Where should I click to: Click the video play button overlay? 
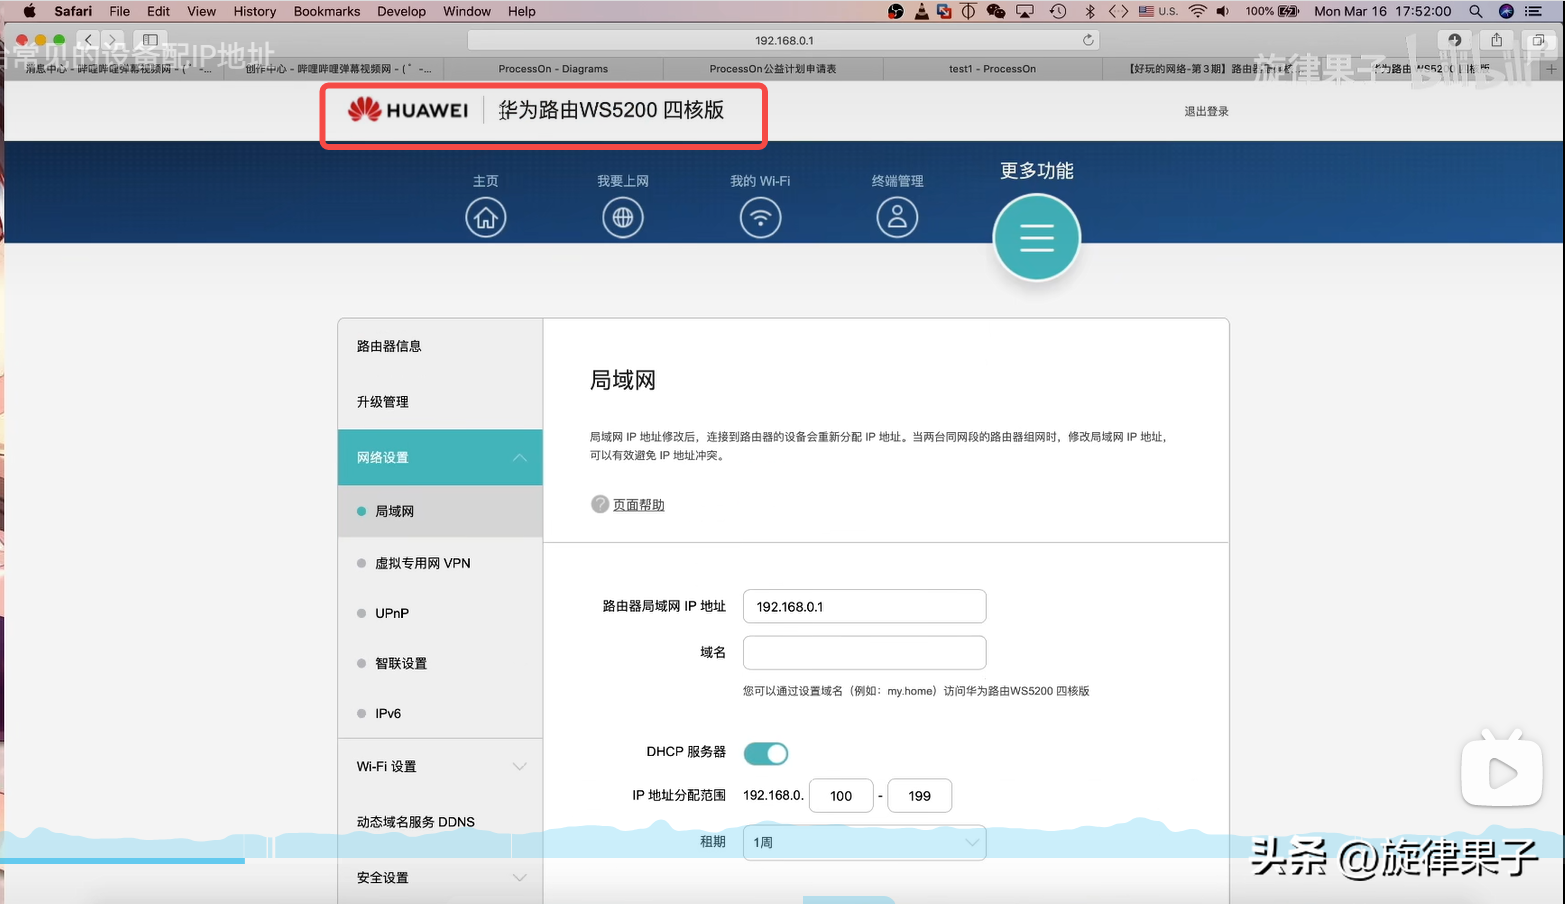1501,772
